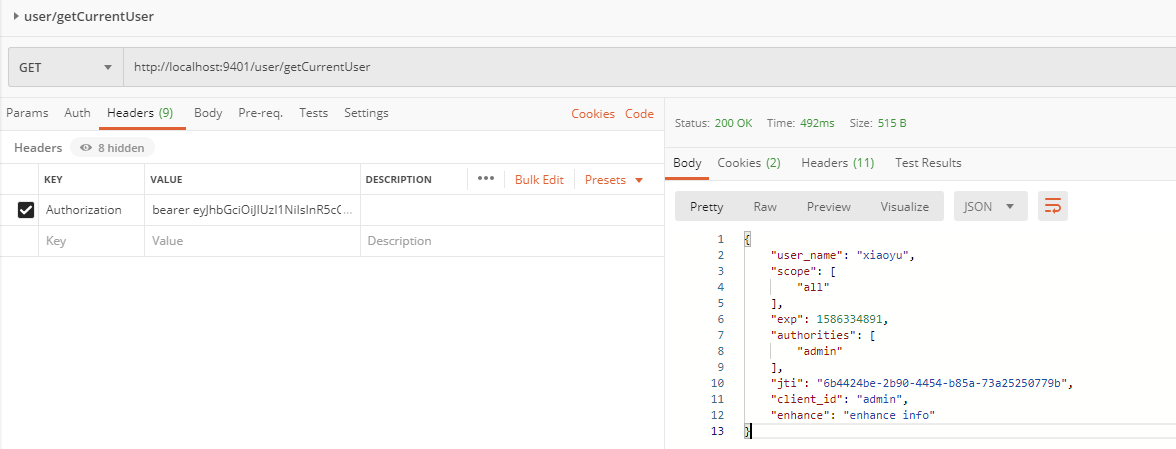Click Bulk Edit

(538, 180)
